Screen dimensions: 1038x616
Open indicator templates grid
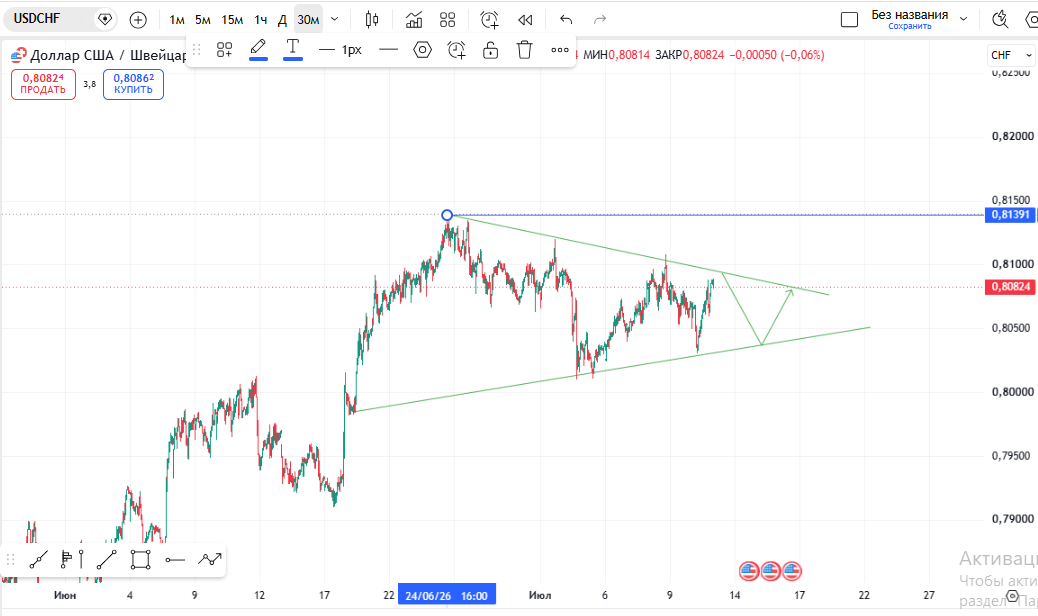[x=448, y=20]
